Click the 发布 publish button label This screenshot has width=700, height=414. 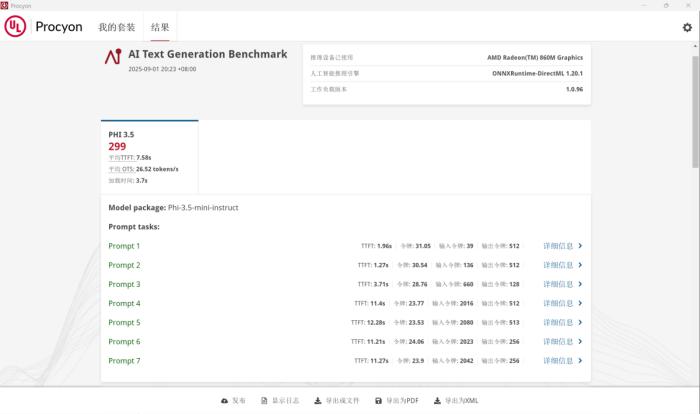(239, 401)
